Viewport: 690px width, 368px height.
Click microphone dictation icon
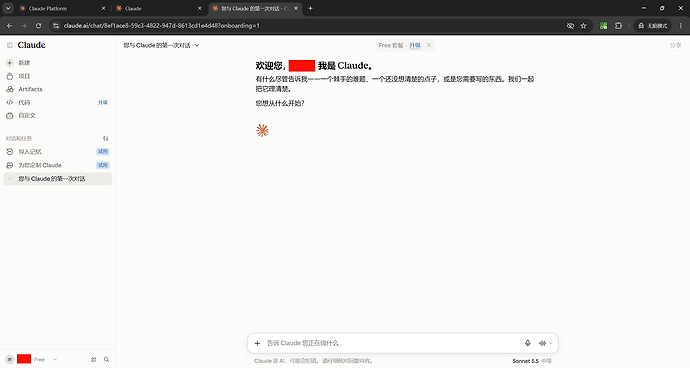(528, 343)
